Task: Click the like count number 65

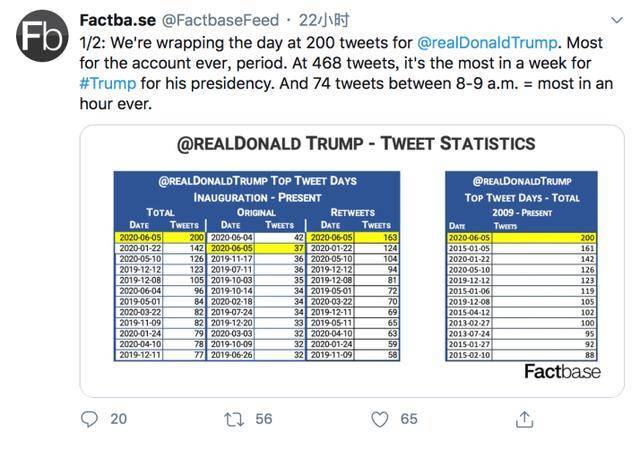Action: tap(409, 419)
